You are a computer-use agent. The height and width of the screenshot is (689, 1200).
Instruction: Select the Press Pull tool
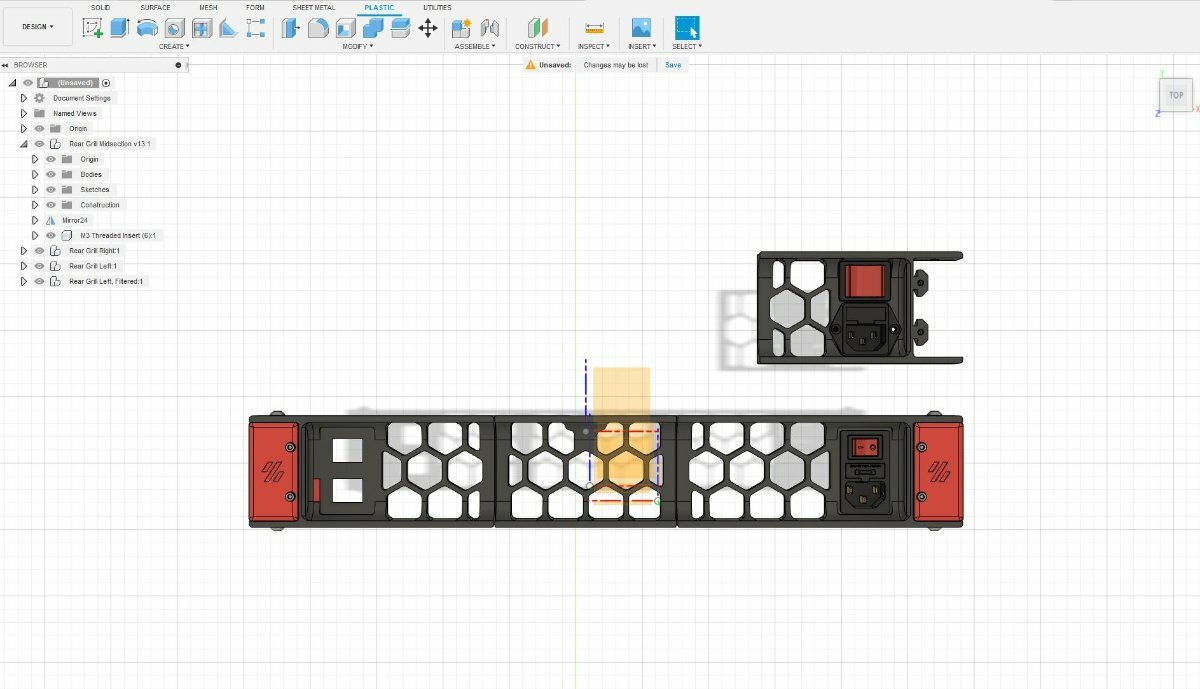[x=291, y=28]
